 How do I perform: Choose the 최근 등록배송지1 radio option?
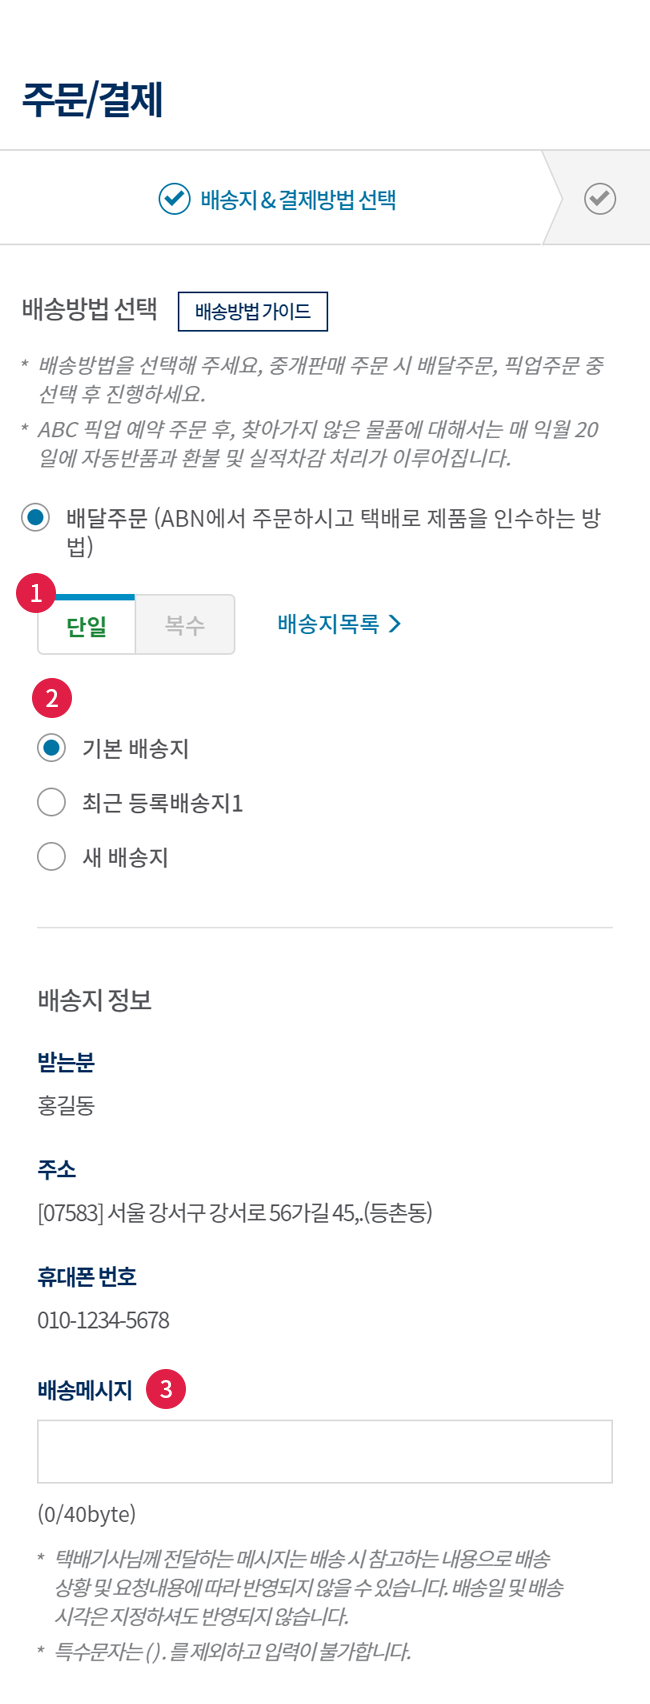click(x=52, y=802)
